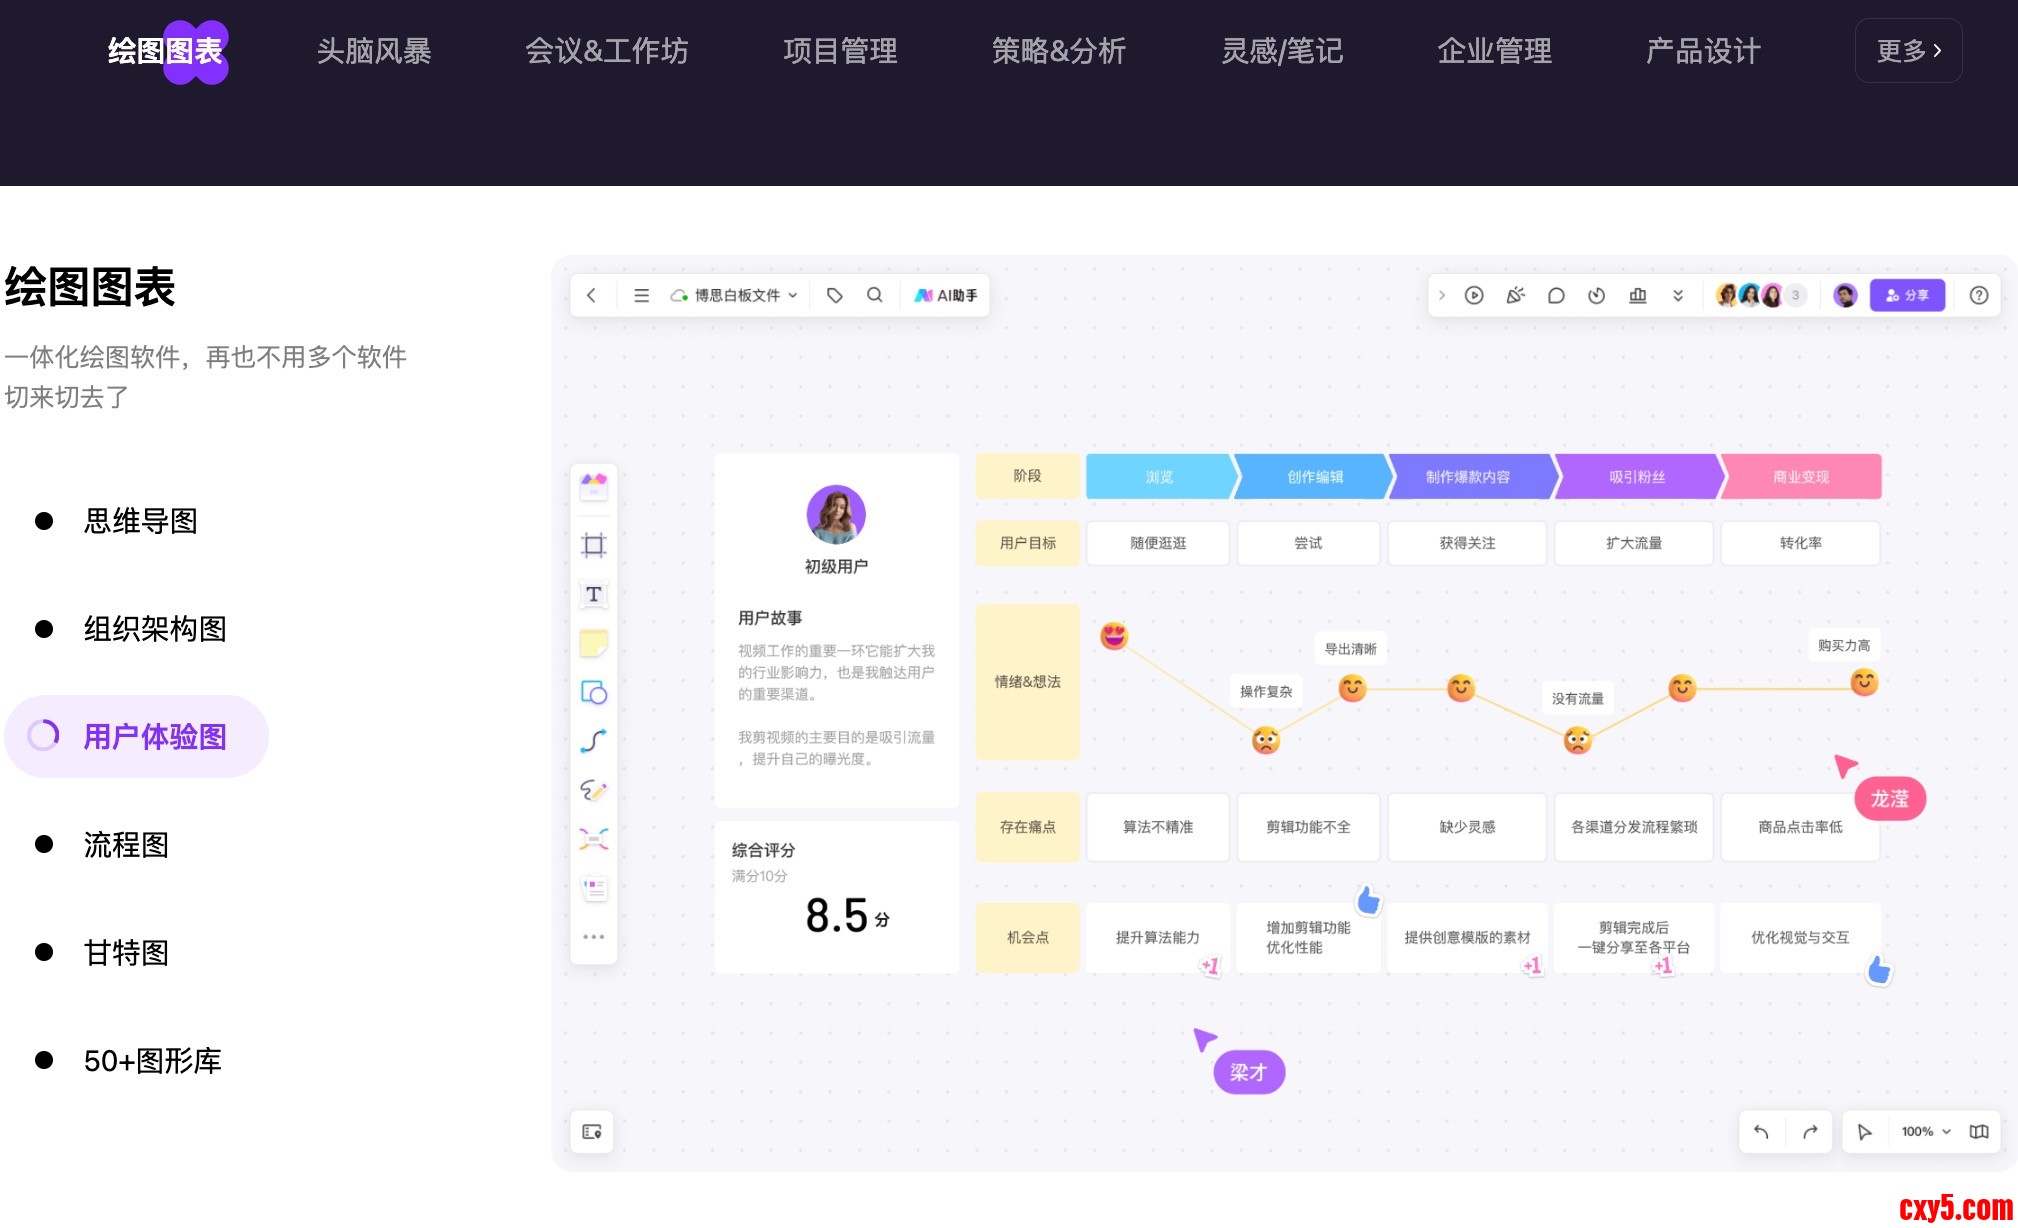This screenshot has width=2018, height=1228.
Task: Click the search magnifier icon
Action: pyautogui.click(x=874, y=295)
